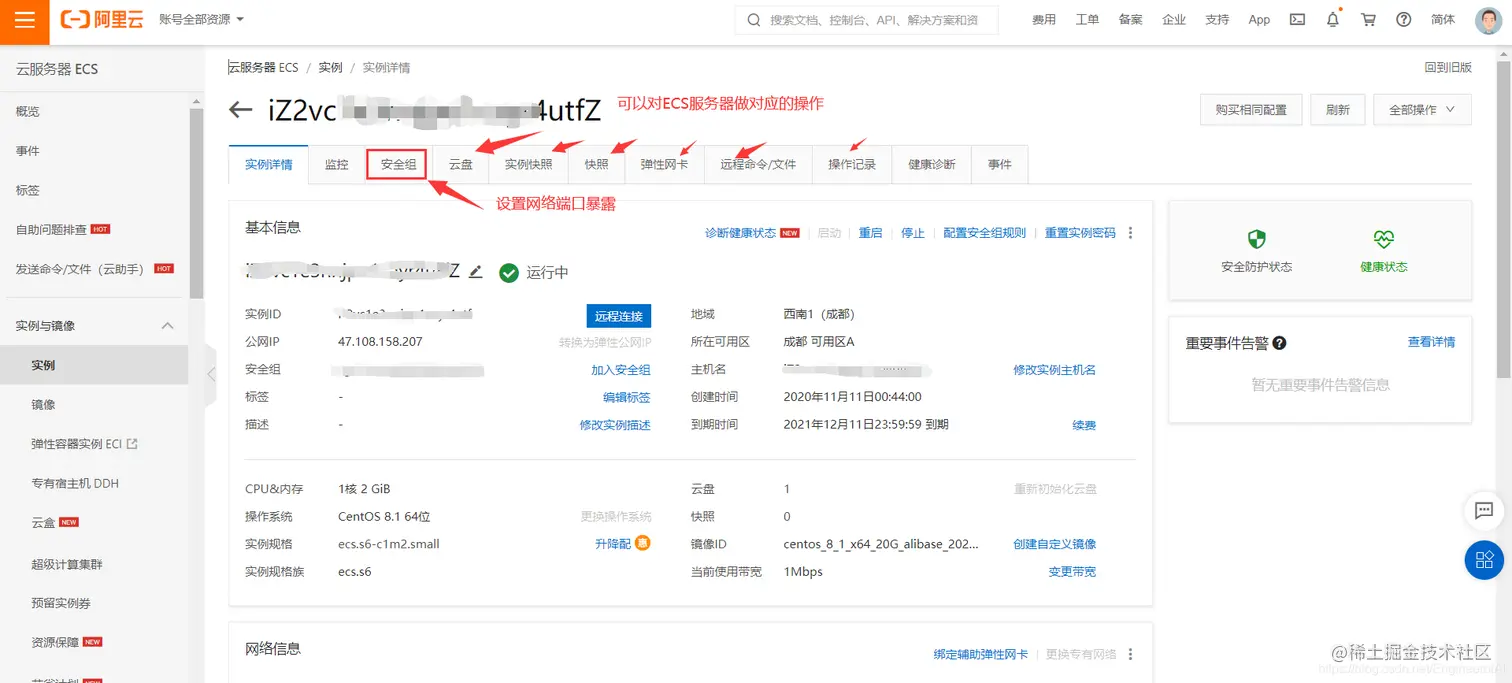Click 费用 in the top navigation
This screenshot has width=1512, height=683.
point(1044,19)
